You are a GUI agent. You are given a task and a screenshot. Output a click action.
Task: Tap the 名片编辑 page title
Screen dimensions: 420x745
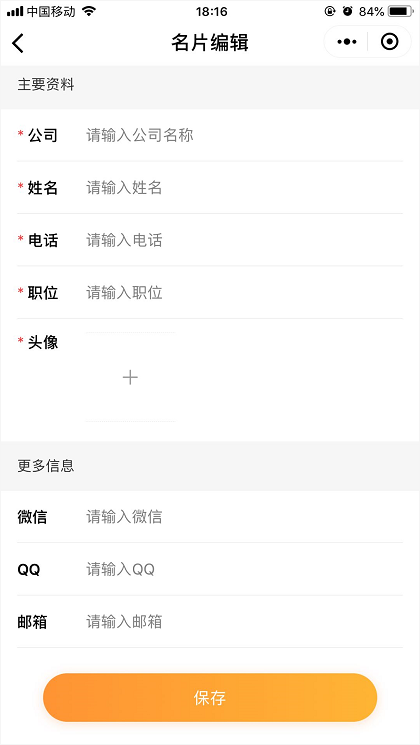[210, 43]
